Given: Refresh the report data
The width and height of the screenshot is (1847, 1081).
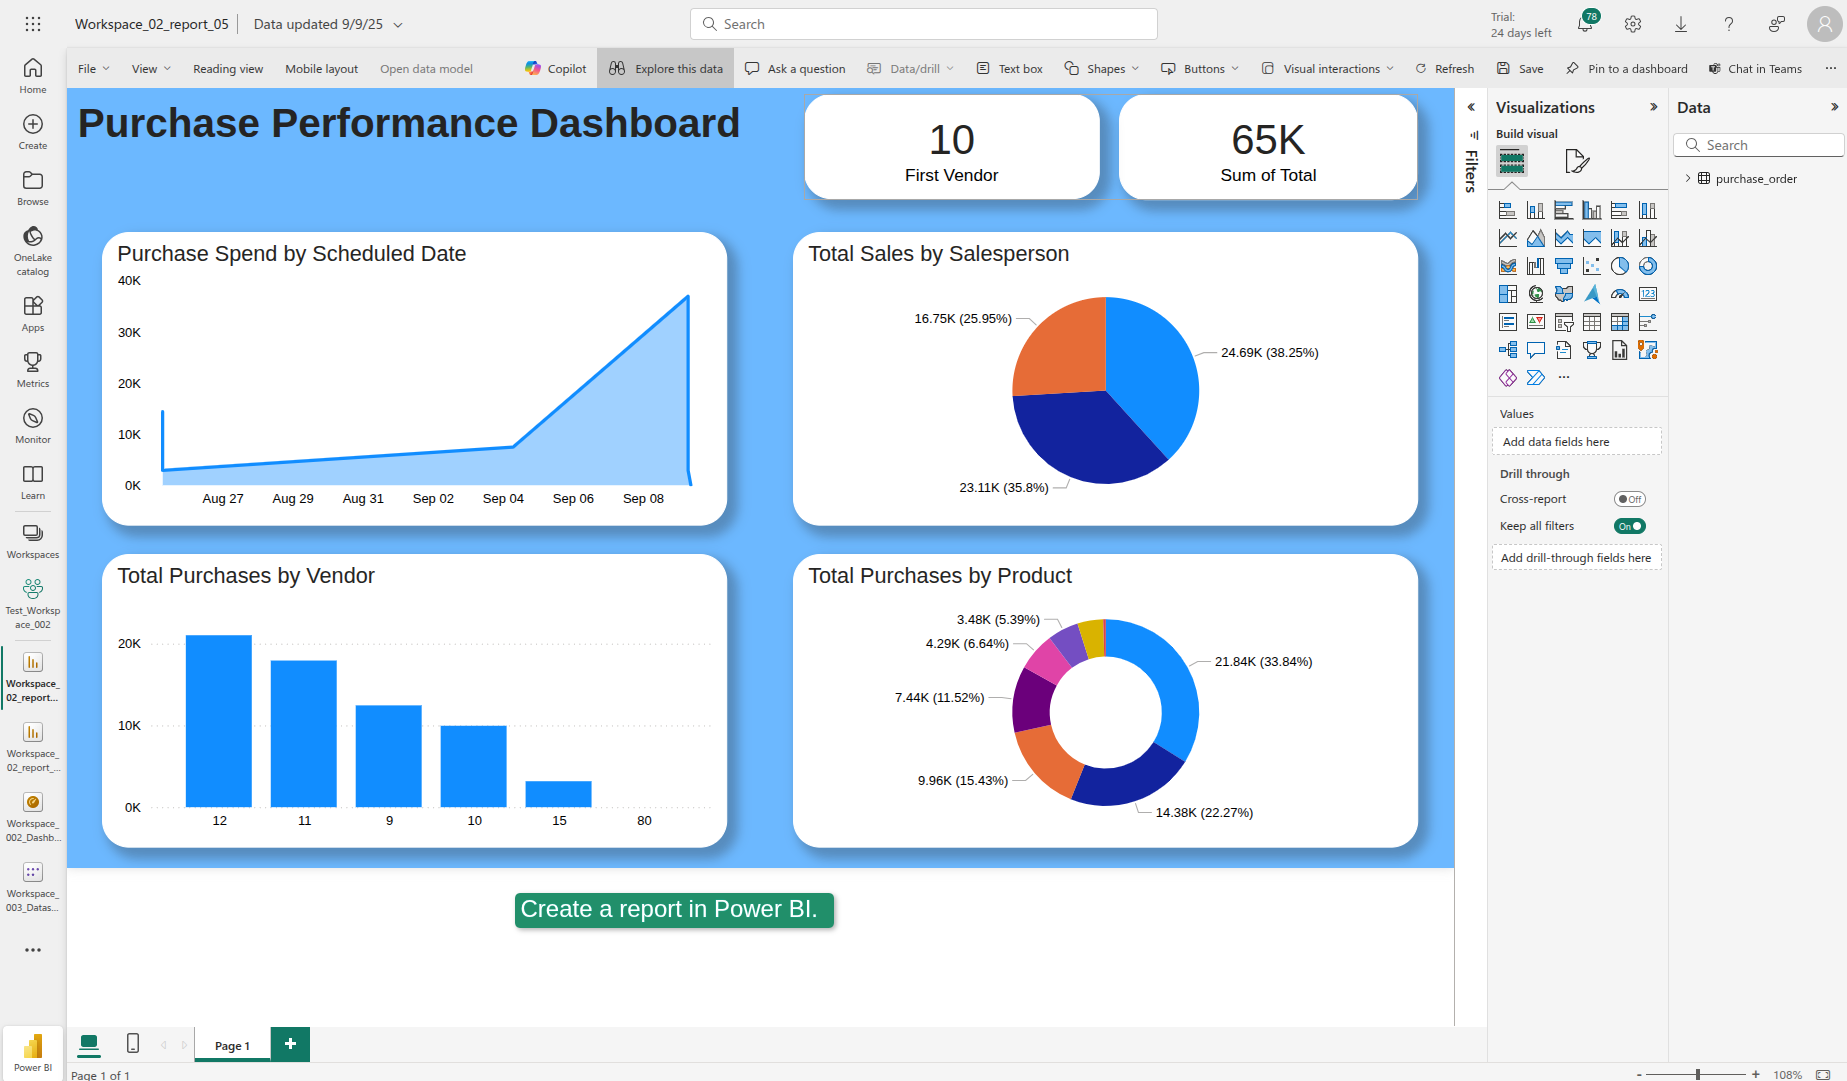Looking at the screenshot, I should point(1444,68).
